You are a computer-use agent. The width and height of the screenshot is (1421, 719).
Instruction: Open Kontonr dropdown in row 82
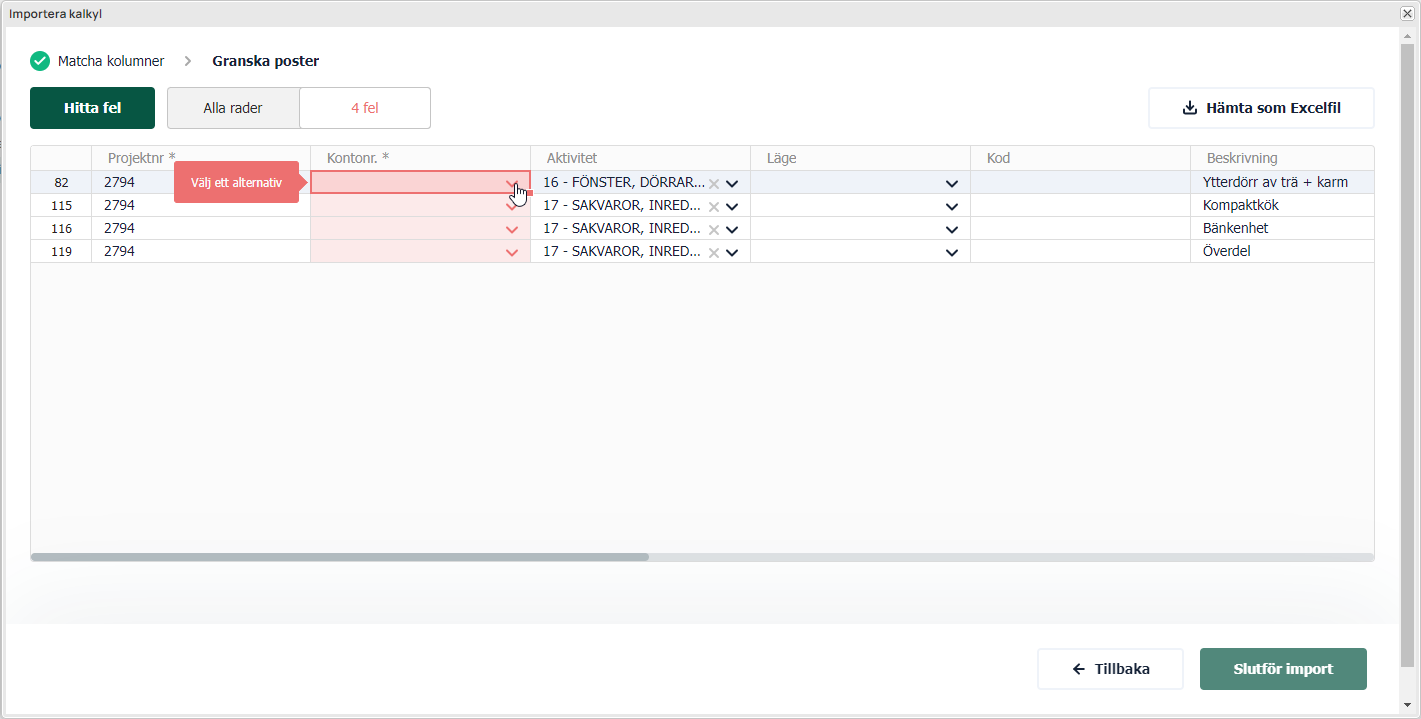click(512, 183)
